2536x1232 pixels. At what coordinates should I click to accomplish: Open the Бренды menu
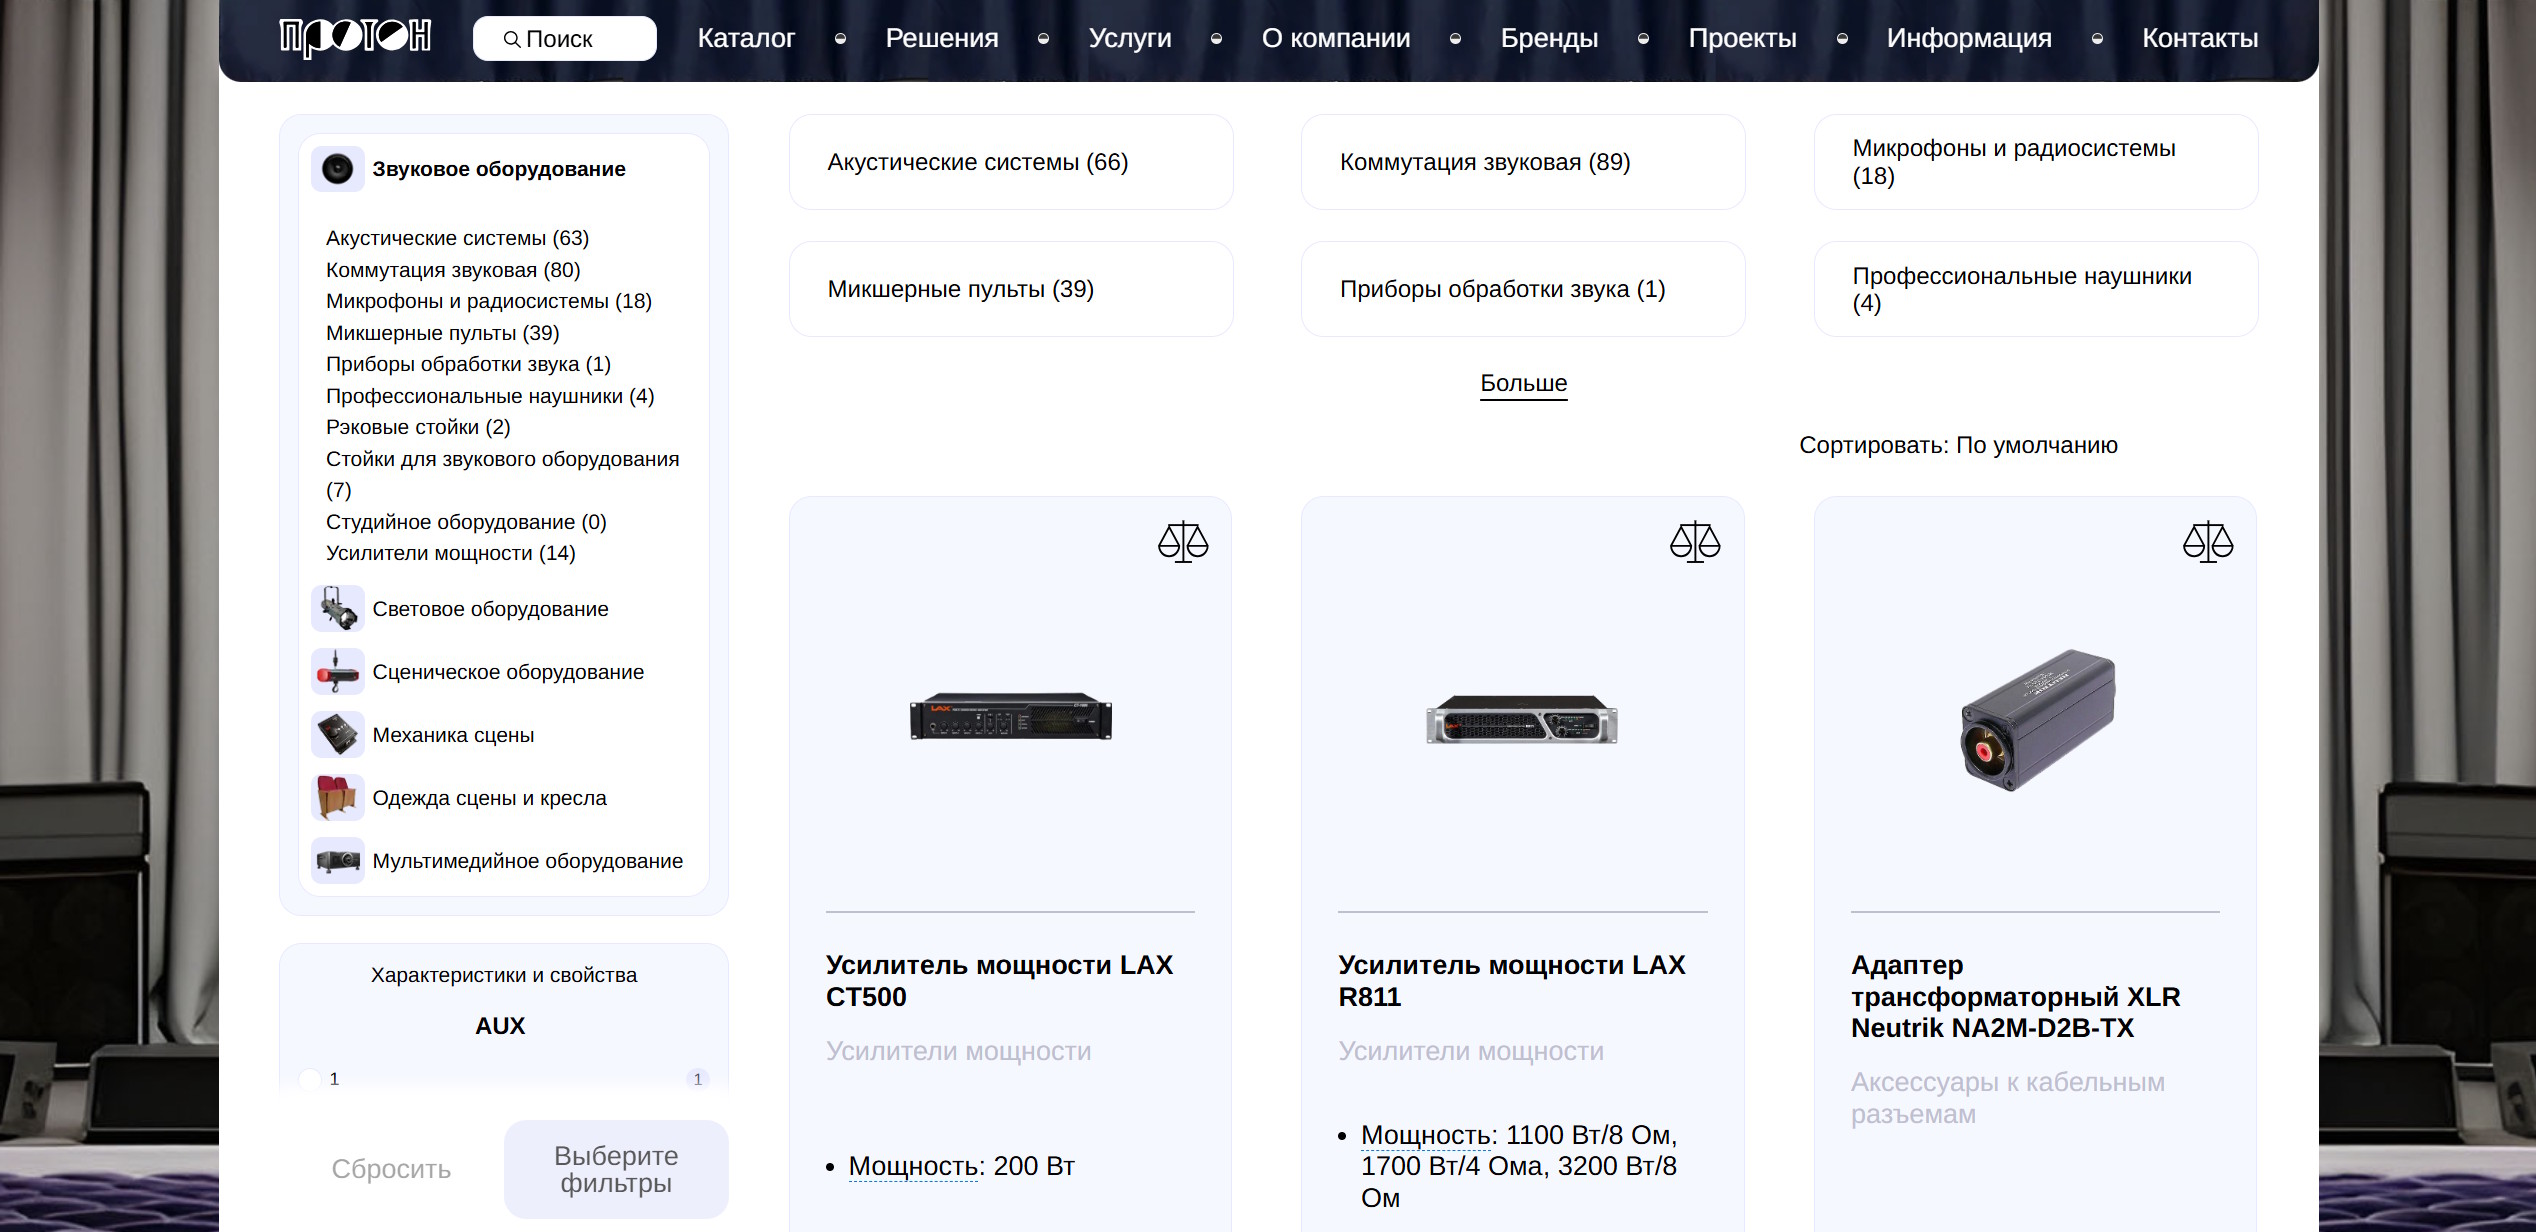tap(1549, 38)
